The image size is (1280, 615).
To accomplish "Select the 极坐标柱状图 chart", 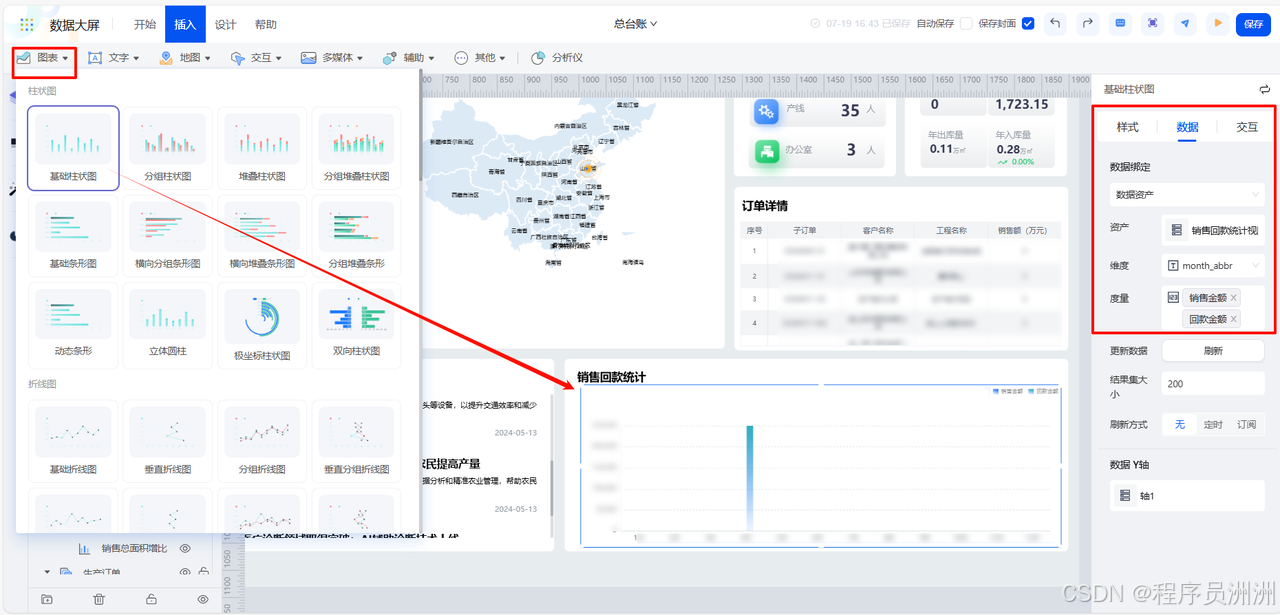I will coord(262,324).
